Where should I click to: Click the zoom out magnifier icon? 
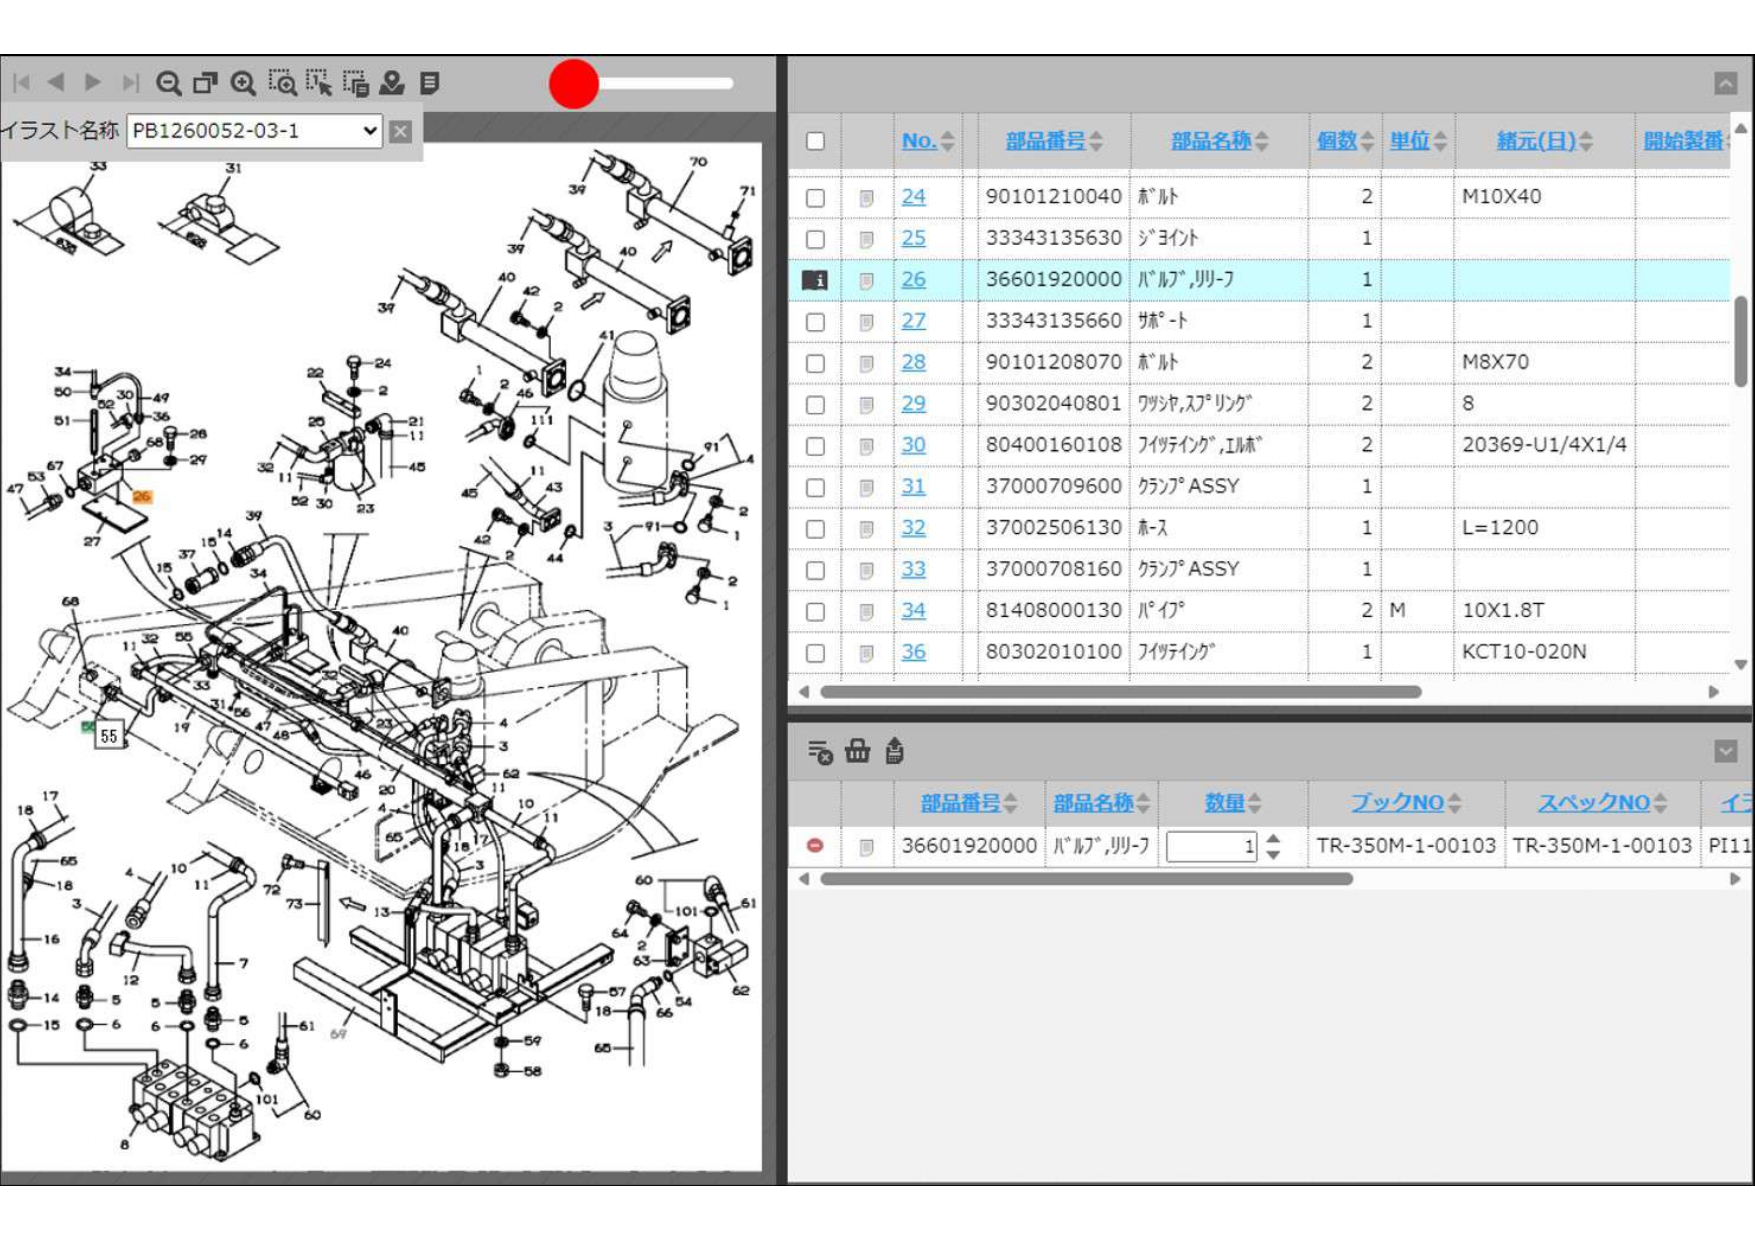click(168, 83)
